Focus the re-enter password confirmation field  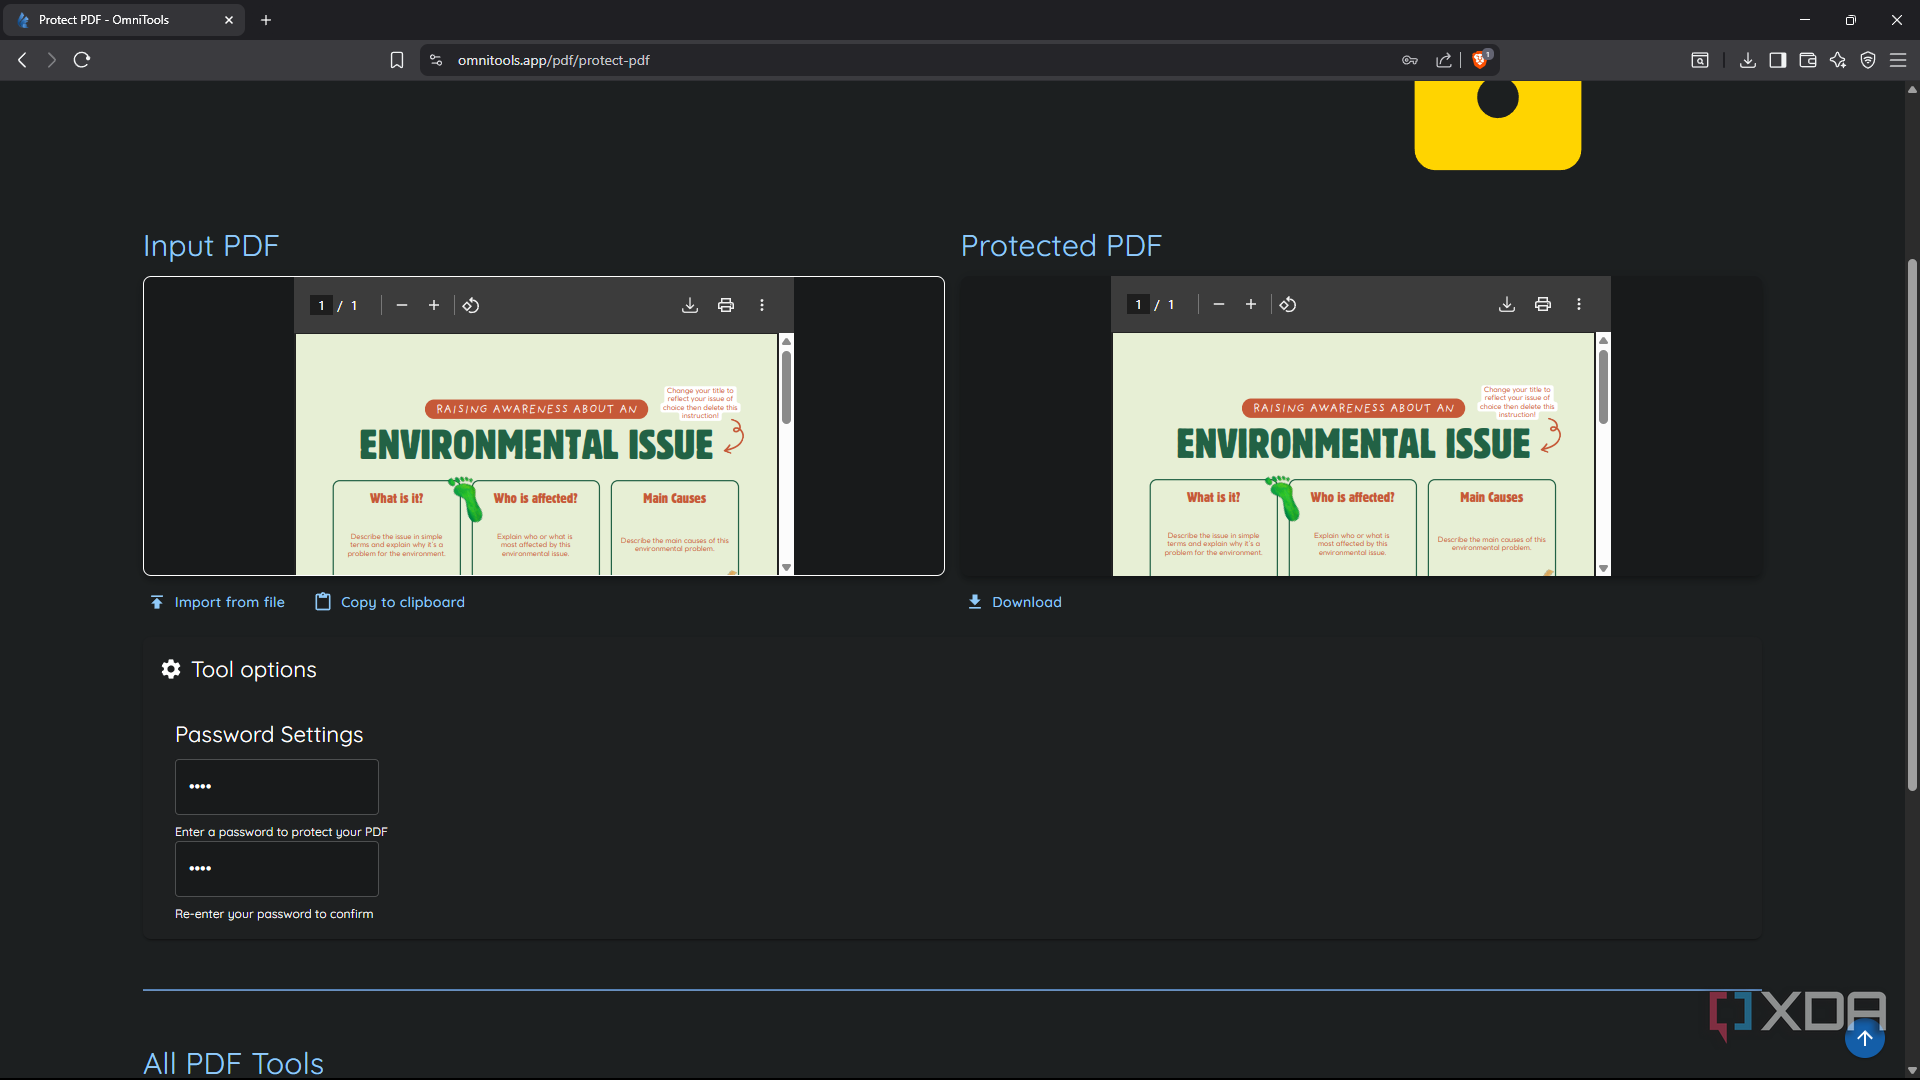(x=277, y=869)
